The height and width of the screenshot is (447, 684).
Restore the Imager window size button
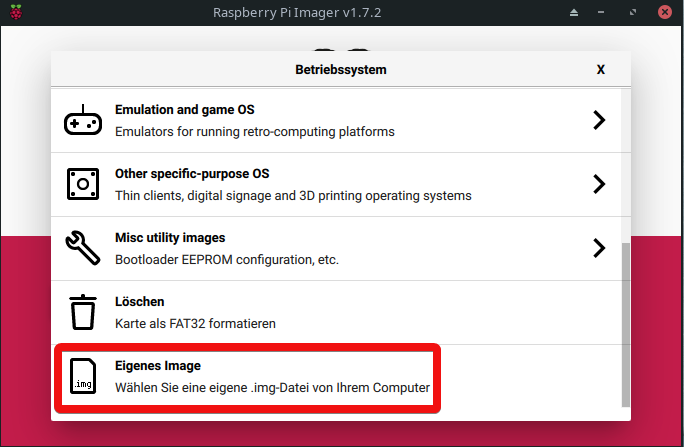pyautogui.click(x=633, y=13)
